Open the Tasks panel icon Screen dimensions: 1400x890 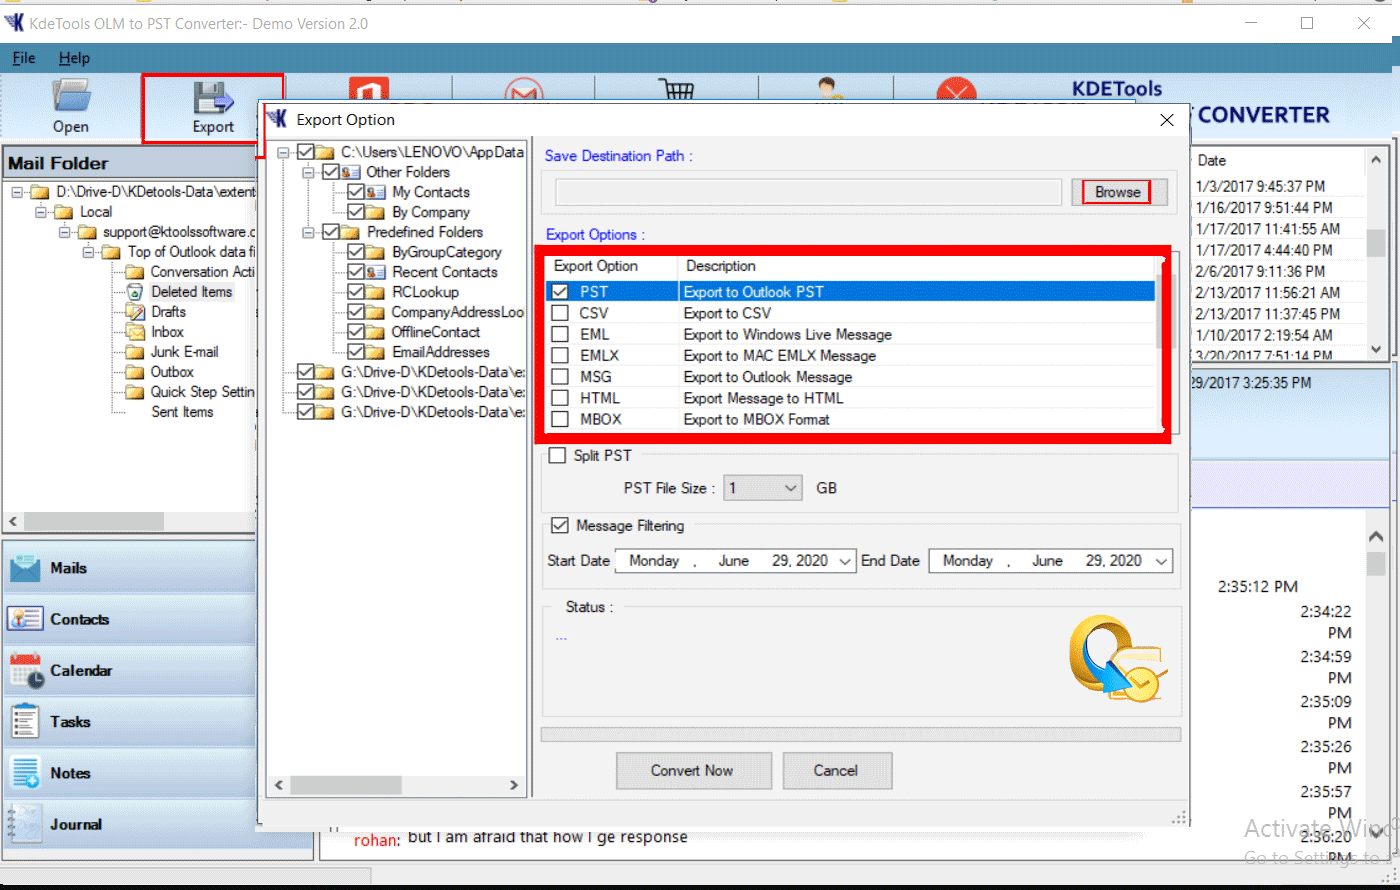click(x=25, y=722)
